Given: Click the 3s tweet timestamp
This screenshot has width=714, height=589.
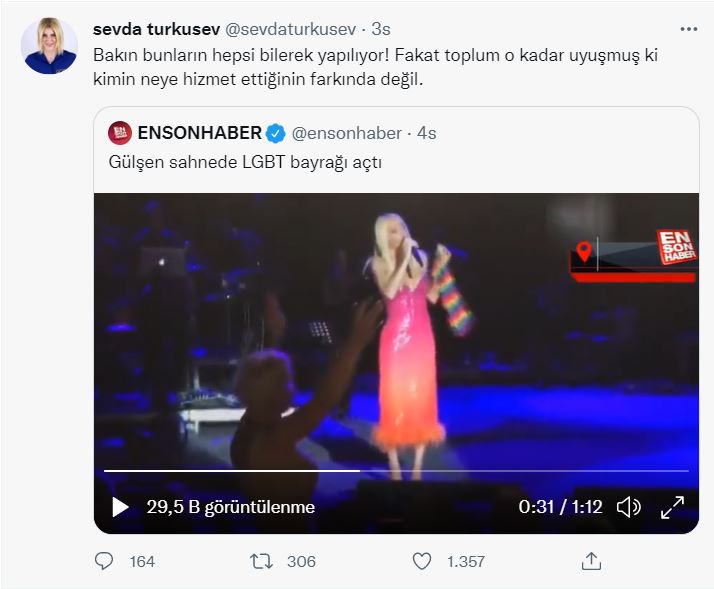Looking at the screenshot, I should (x=381, y=29).
